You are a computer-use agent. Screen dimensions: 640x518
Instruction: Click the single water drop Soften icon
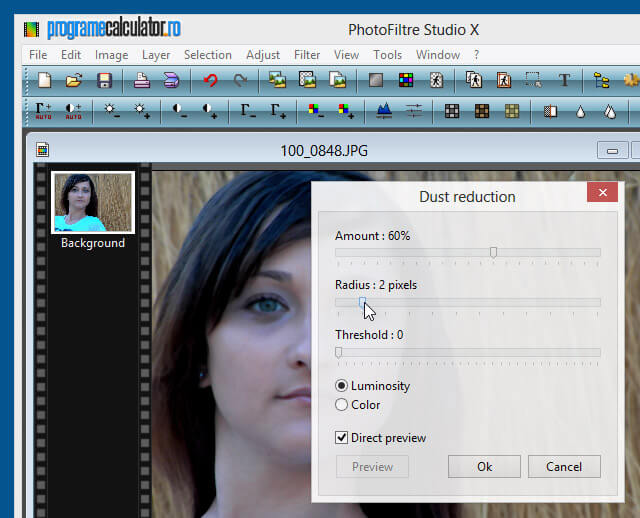[x=580, y=111]
